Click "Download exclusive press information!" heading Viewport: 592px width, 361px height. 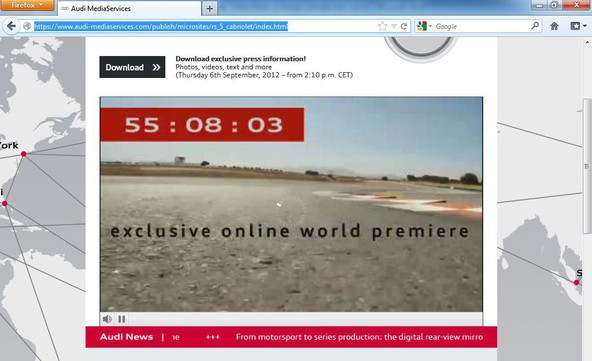click(x=240, y=59)
